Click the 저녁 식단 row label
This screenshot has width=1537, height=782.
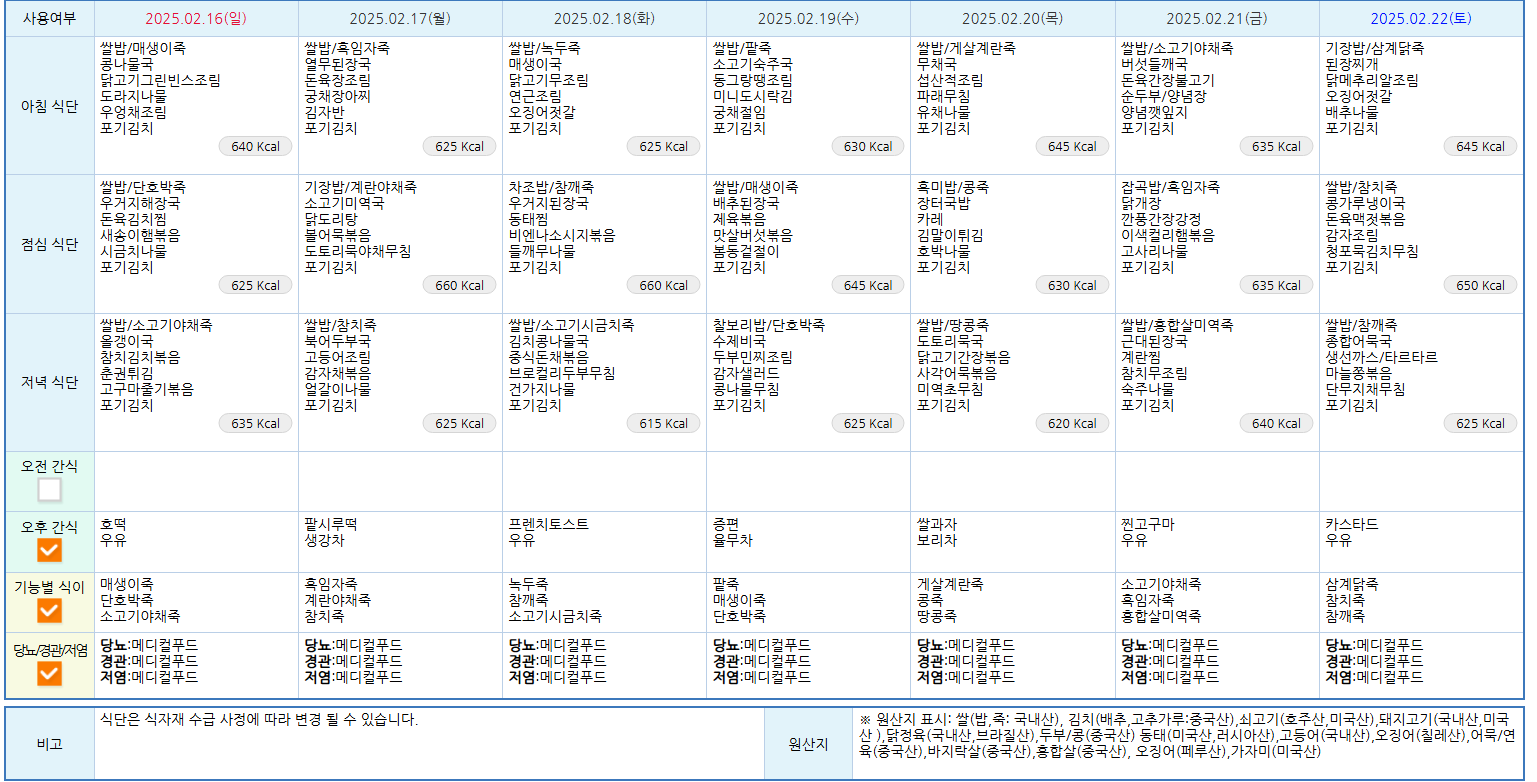pyautogui.click(x=50, y=382)
